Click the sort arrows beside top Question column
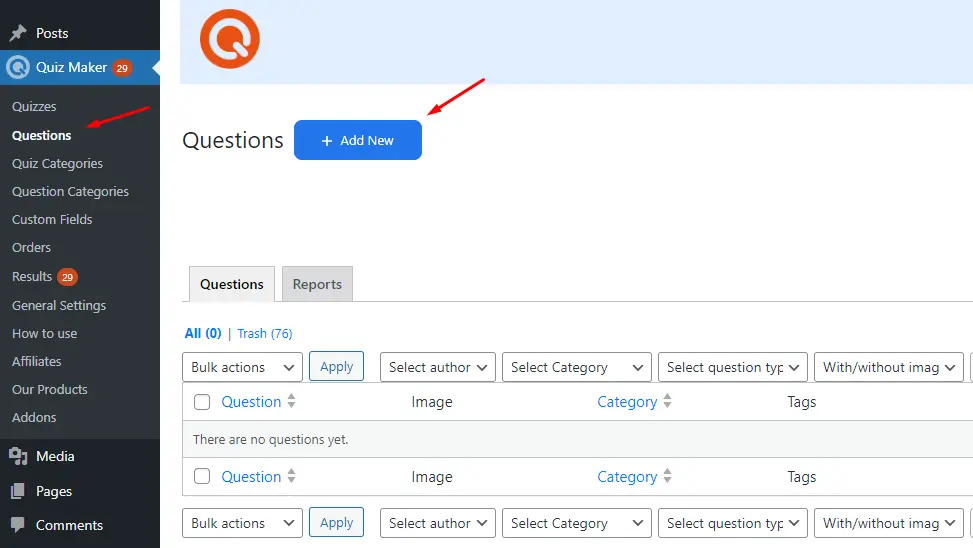Image resolution: width=973 pixels, height=548 pixels. click(292, 402)
